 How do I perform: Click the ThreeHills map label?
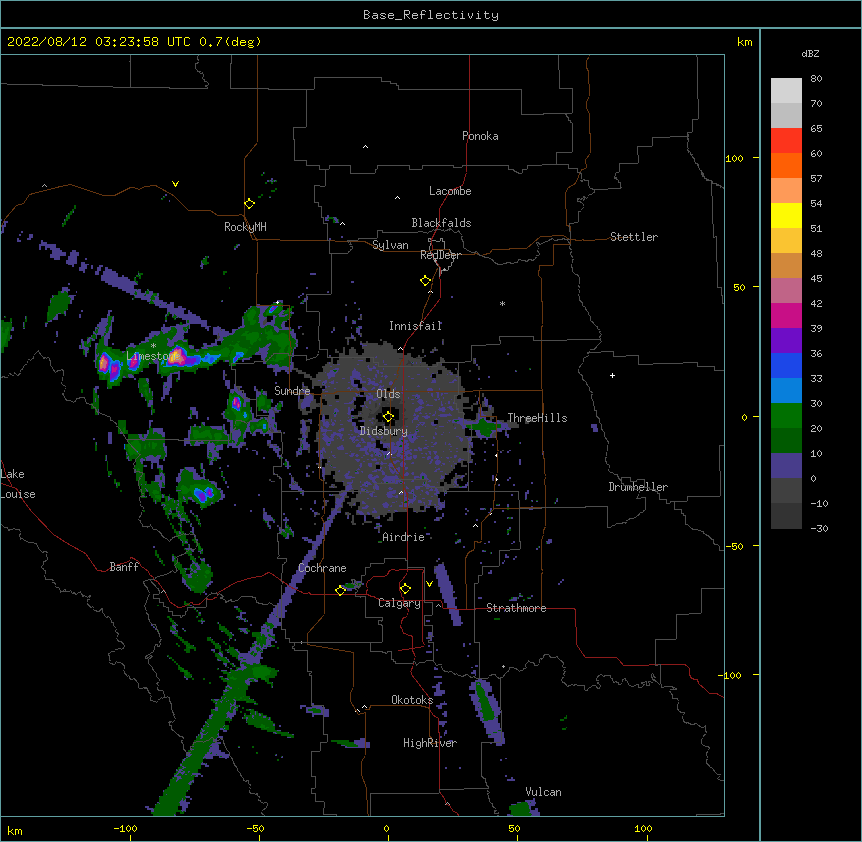[537, 418]
